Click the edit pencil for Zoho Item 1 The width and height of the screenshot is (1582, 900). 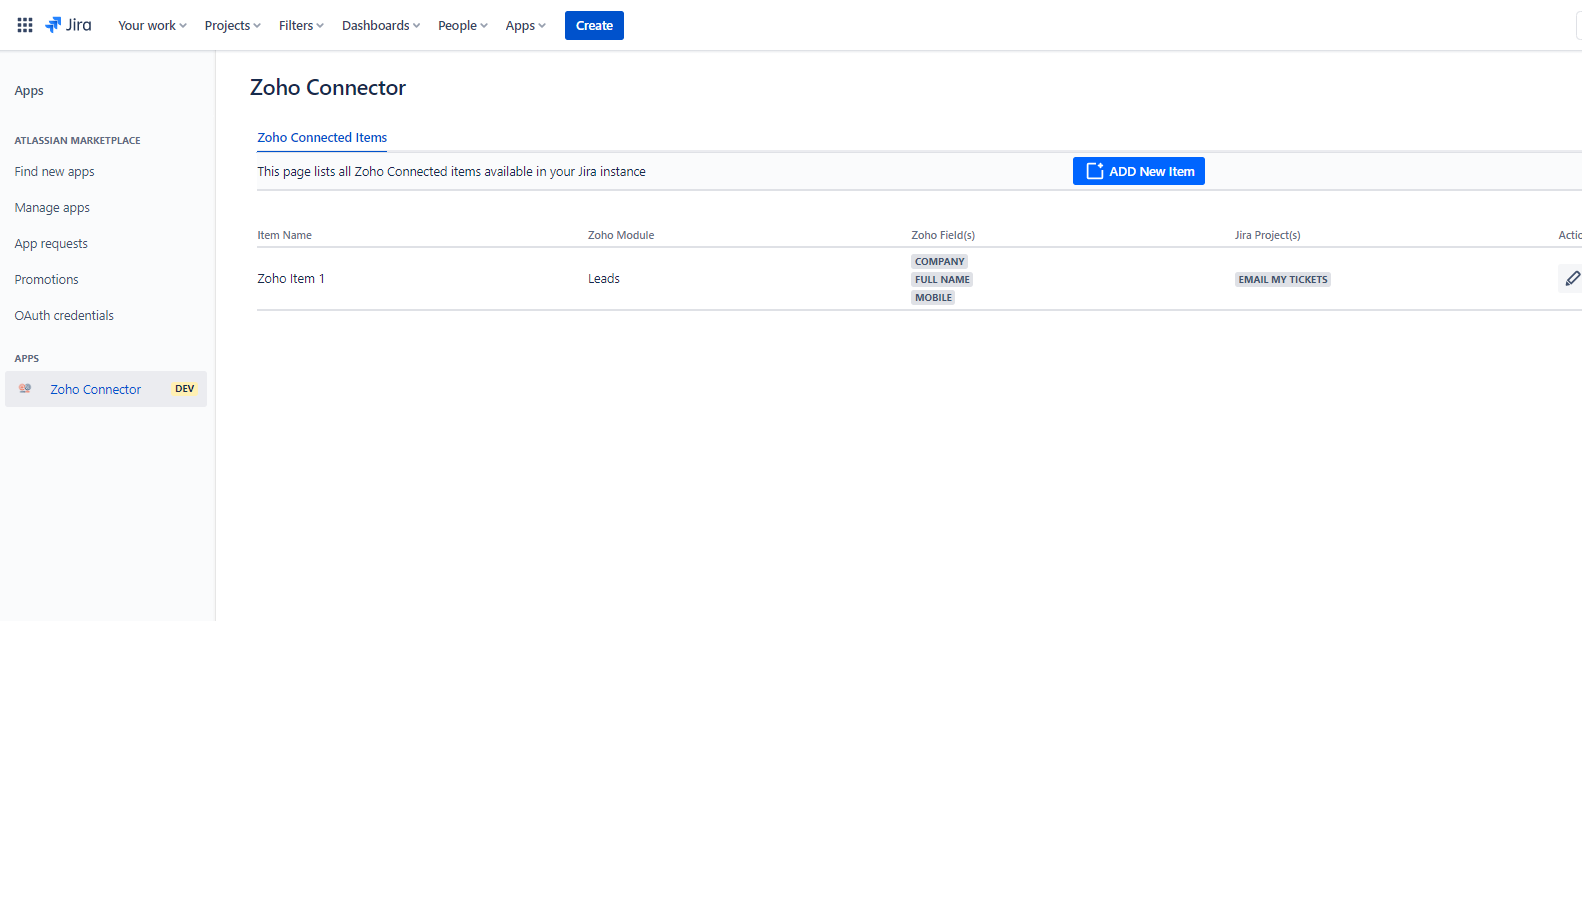point(1572,279)
